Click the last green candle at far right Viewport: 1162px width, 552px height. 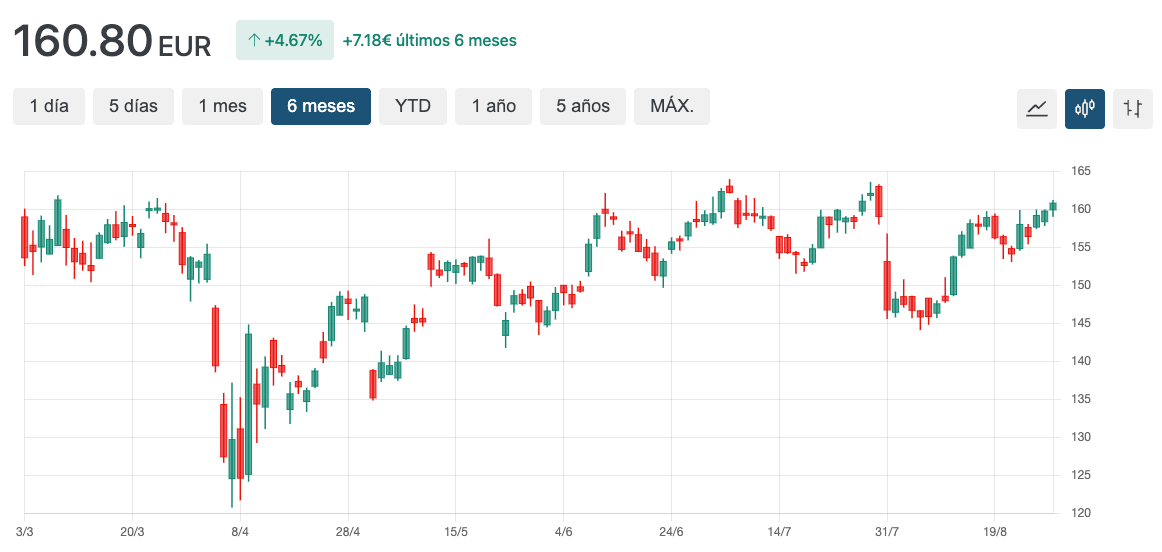pyautogui.click(x=1053, y=206)
